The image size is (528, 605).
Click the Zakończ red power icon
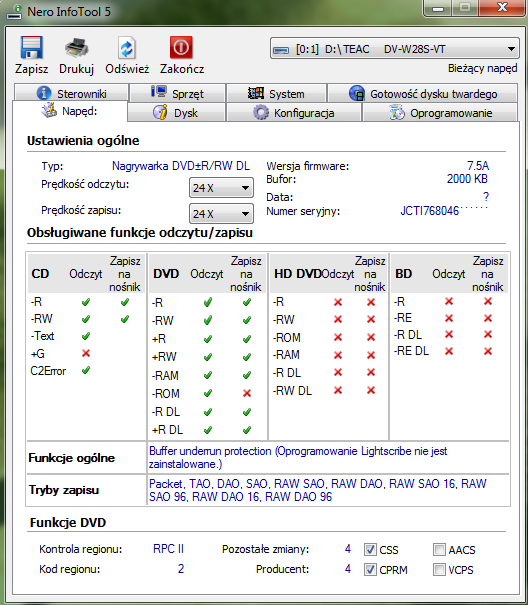tap(181, 47)
